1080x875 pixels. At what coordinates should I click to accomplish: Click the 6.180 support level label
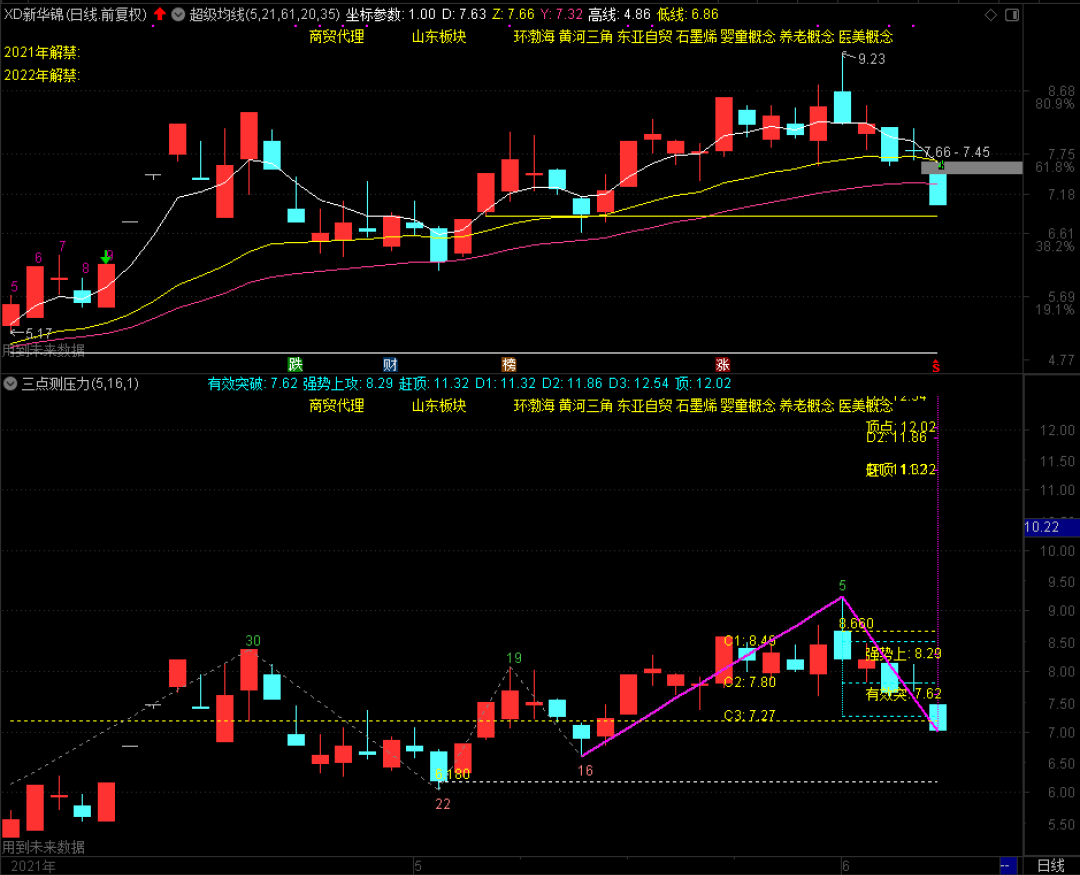(x=453, y=774)
